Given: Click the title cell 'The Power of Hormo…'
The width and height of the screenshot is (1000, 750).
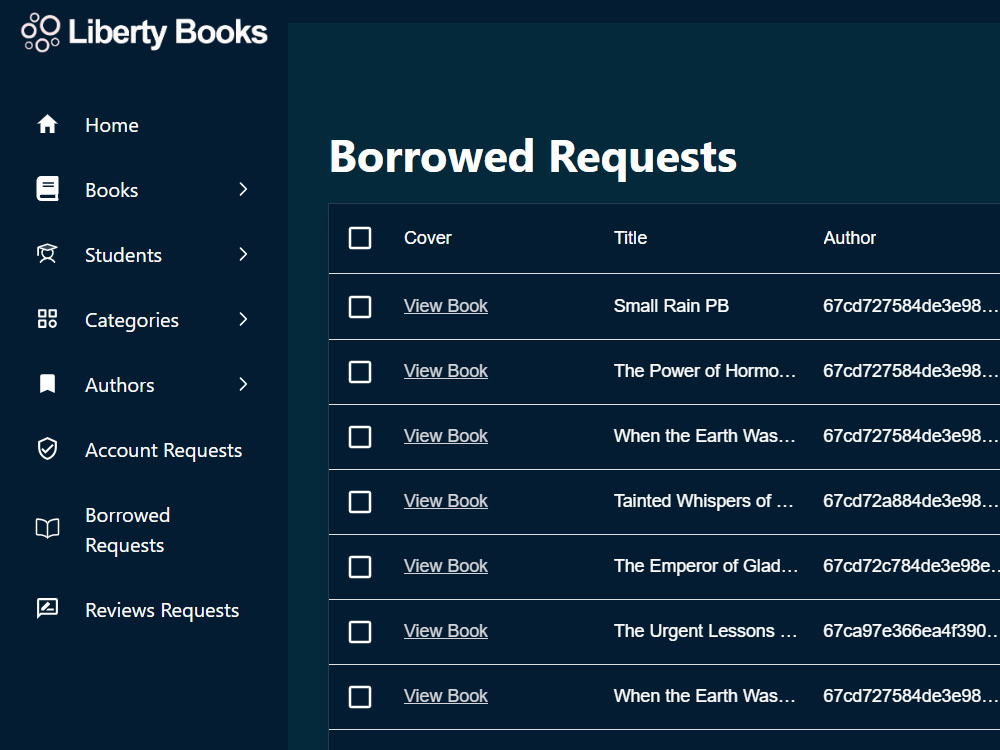Looking at the screenshot, I should click(x=705, y=371).
